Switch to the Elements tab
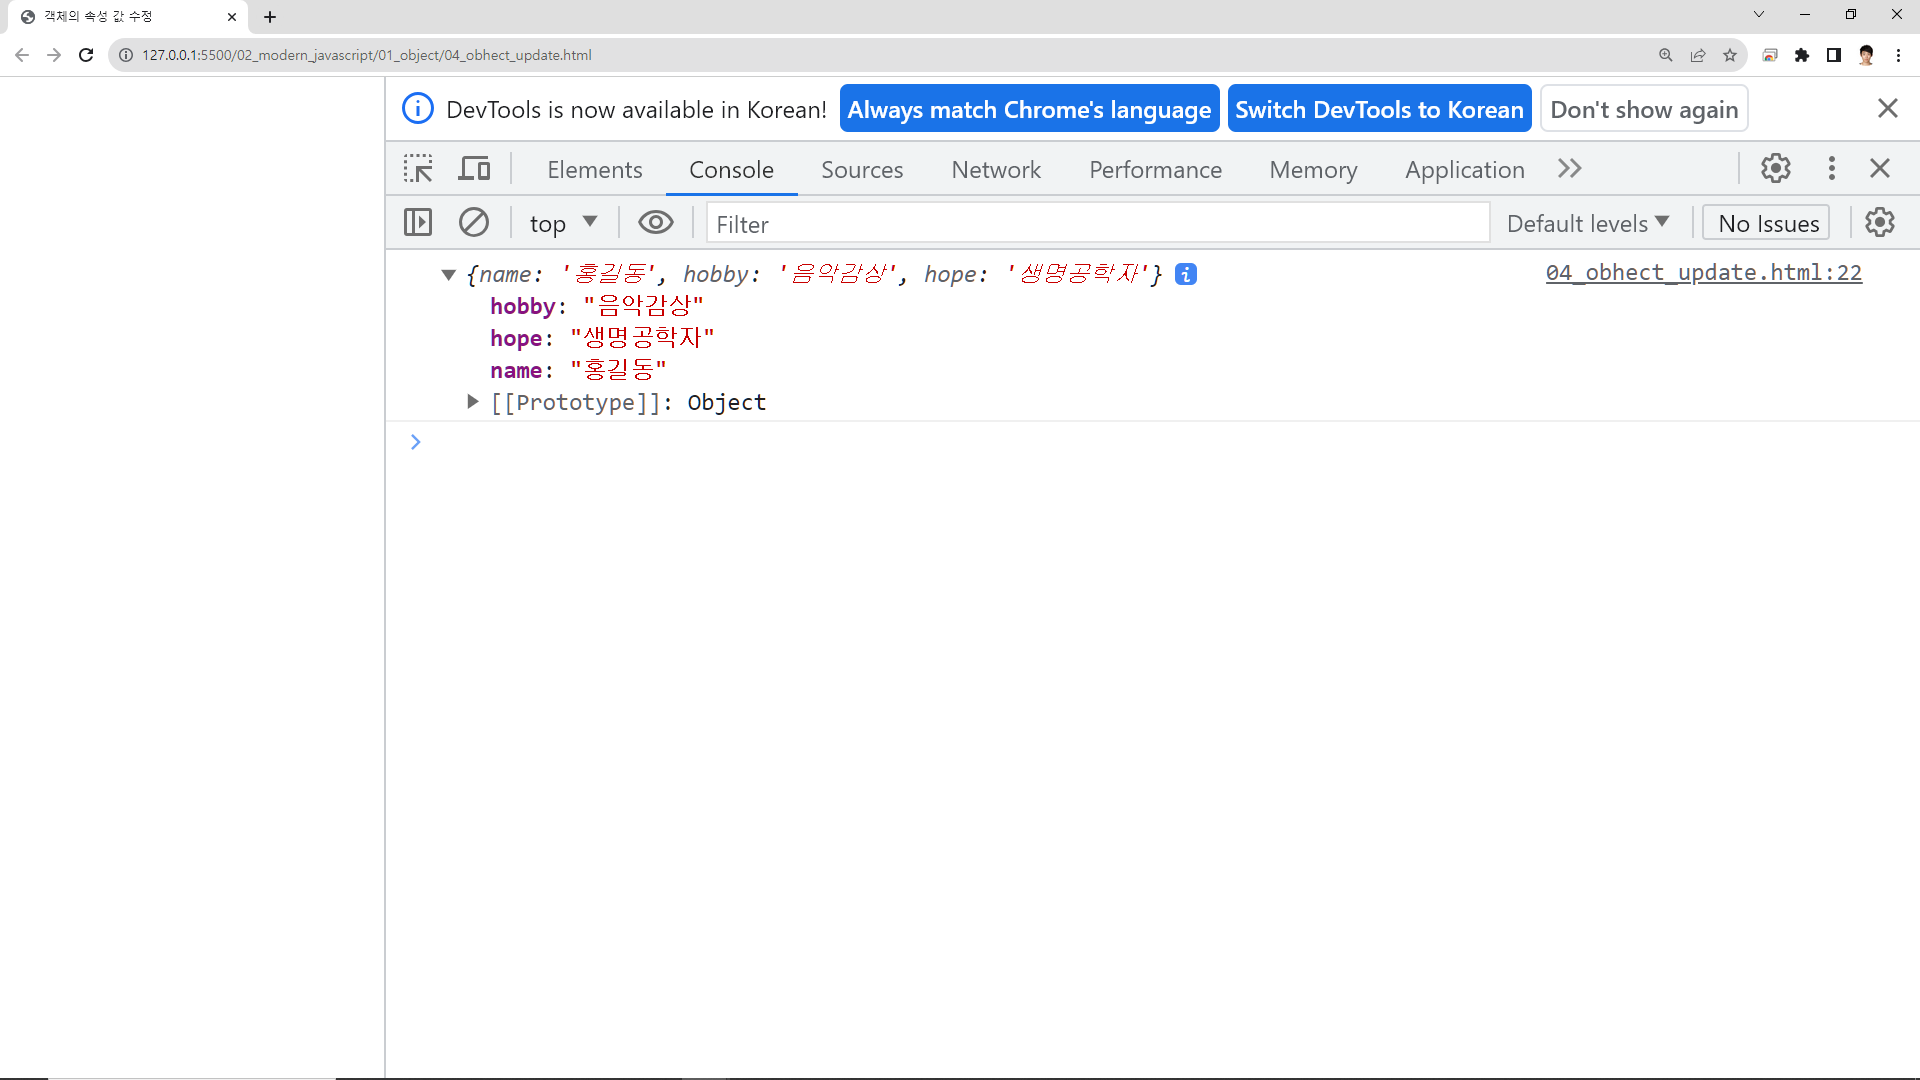Viewport: 1920px width, 1080px height. (594, 170)
